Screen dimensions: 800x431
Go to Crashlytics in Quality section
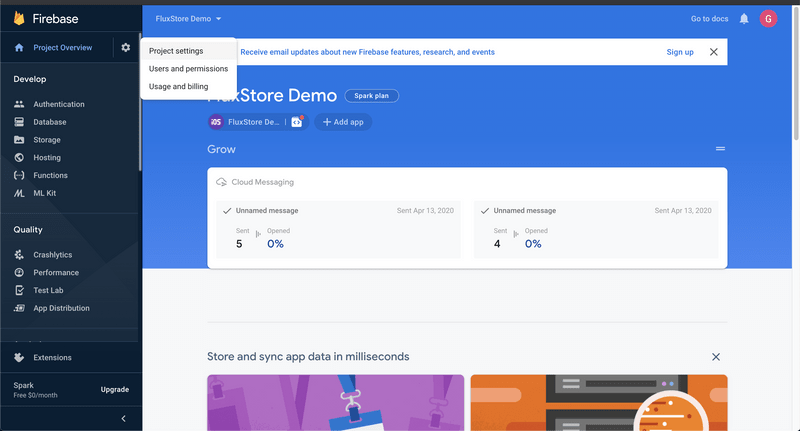point(52,255)
